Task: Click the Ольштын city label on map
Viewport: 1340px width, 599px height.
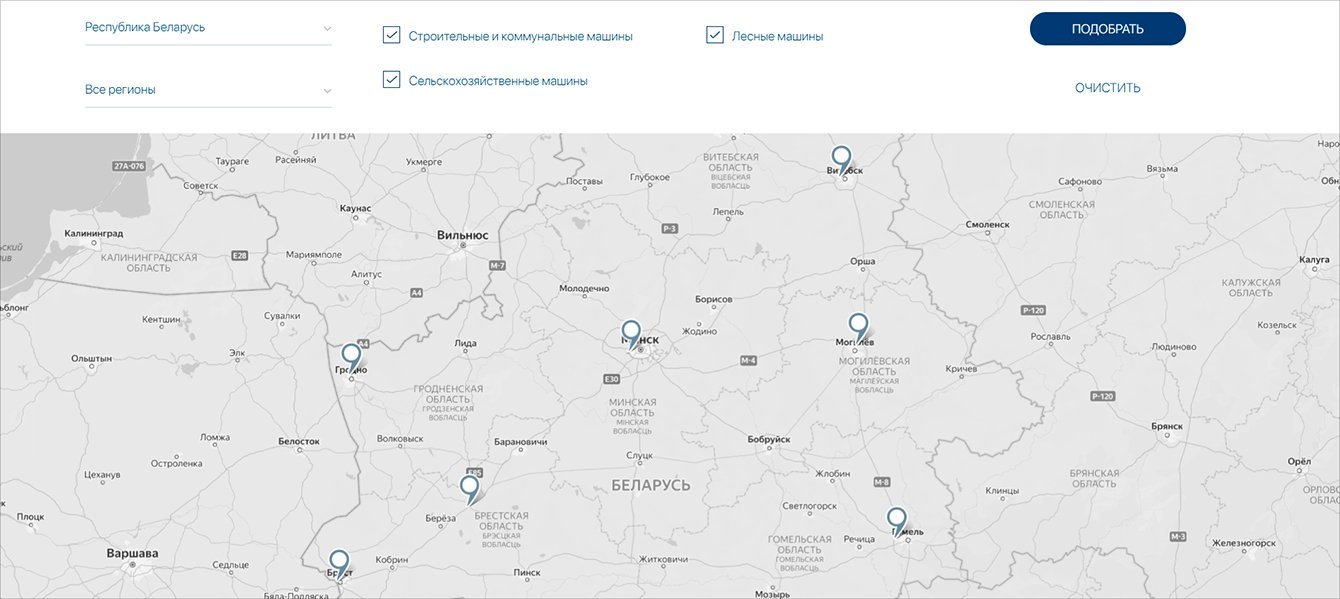Action: pyautogui.click(x=93, y=358)
